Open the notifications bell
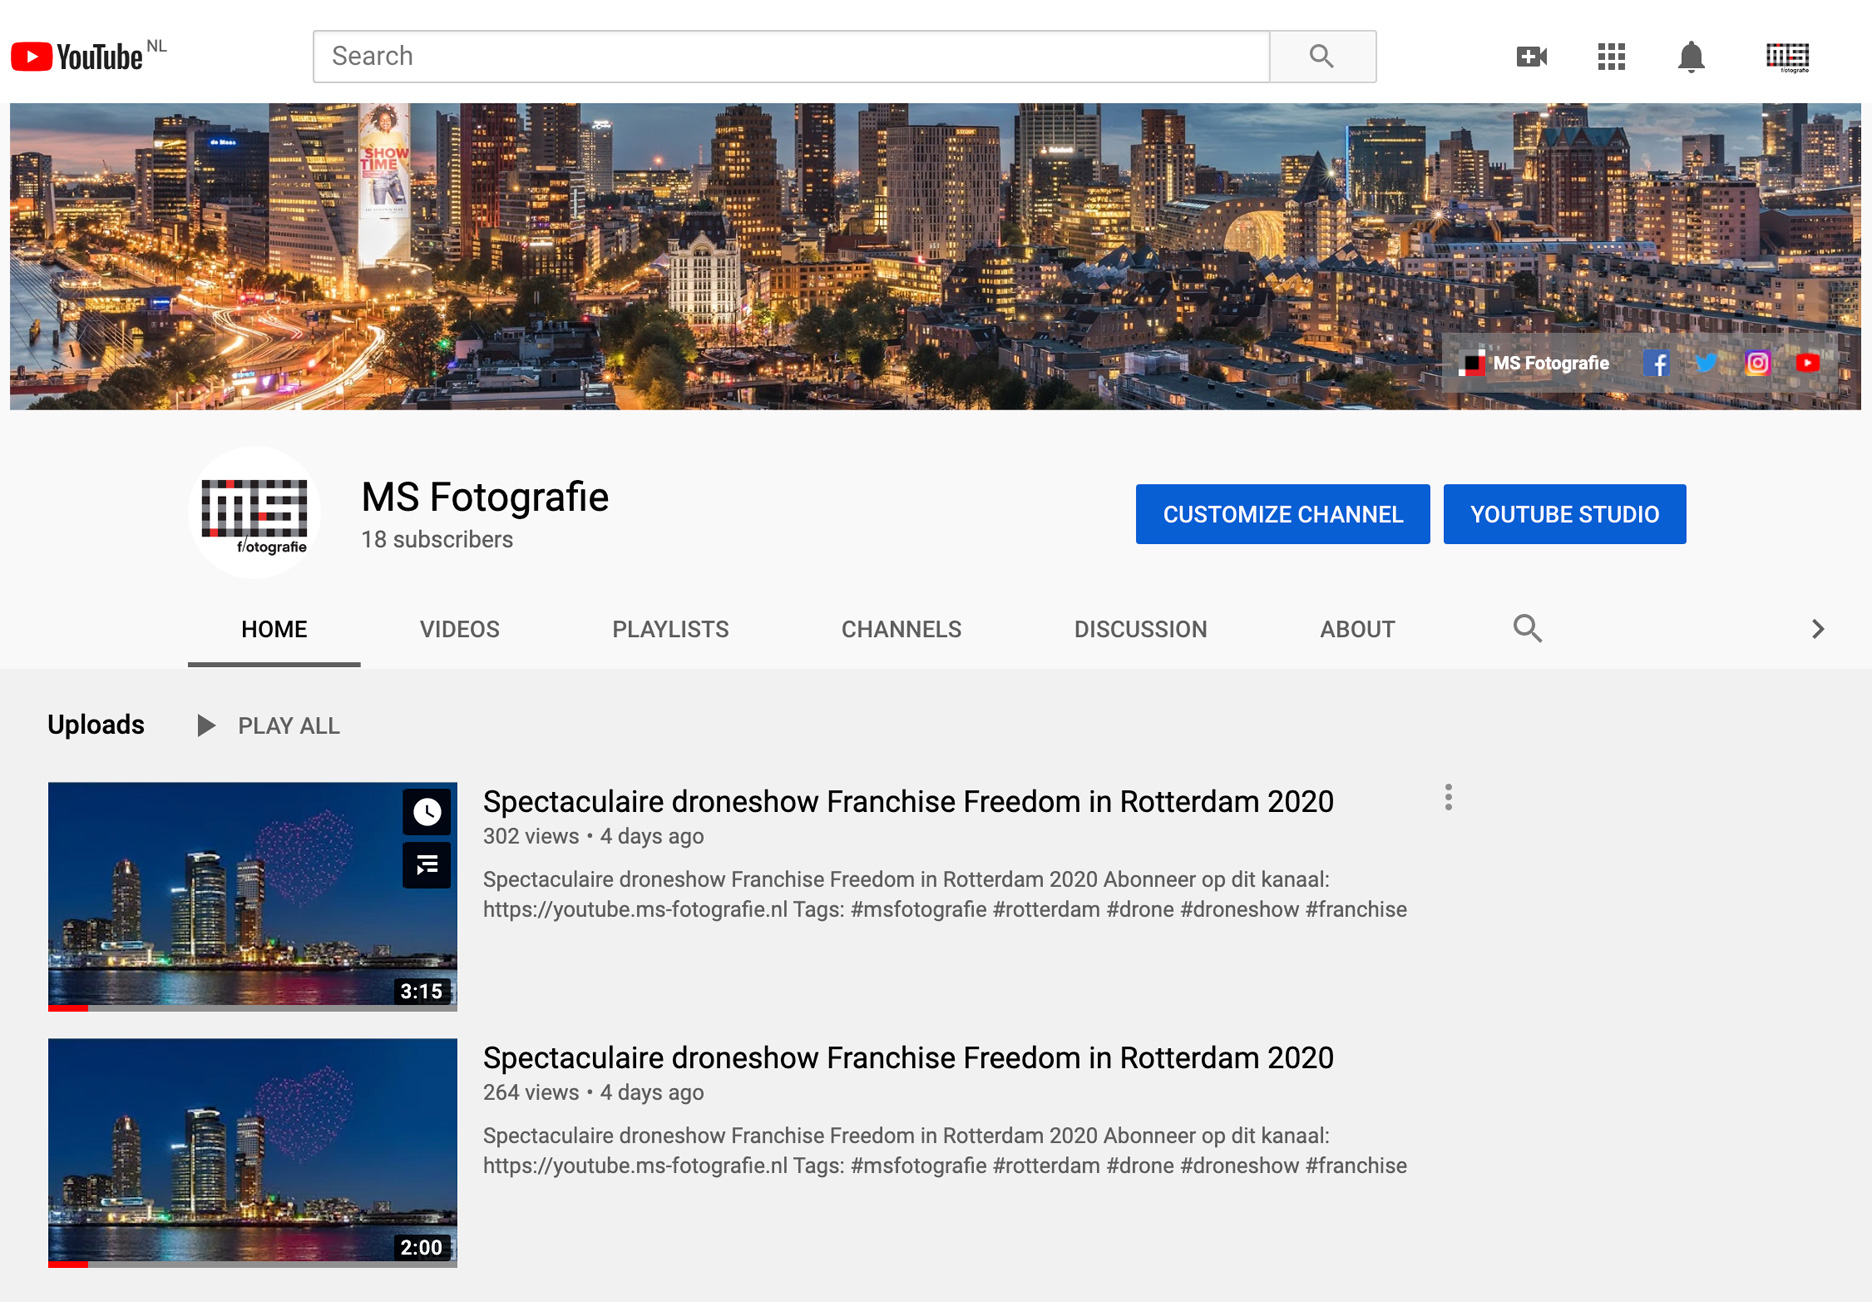The width and height of the screenshot is (1872, 1302). 1690,57
